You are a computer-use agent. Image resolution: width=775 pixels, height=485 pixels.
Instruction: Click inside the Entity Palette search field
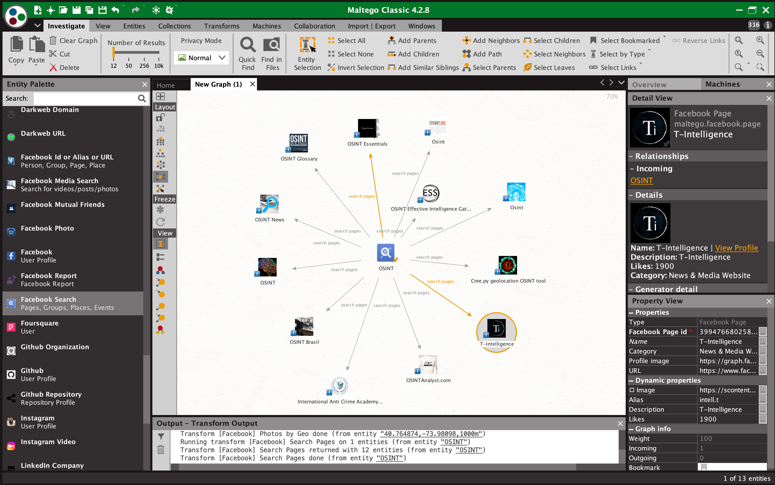pos(85,98)
